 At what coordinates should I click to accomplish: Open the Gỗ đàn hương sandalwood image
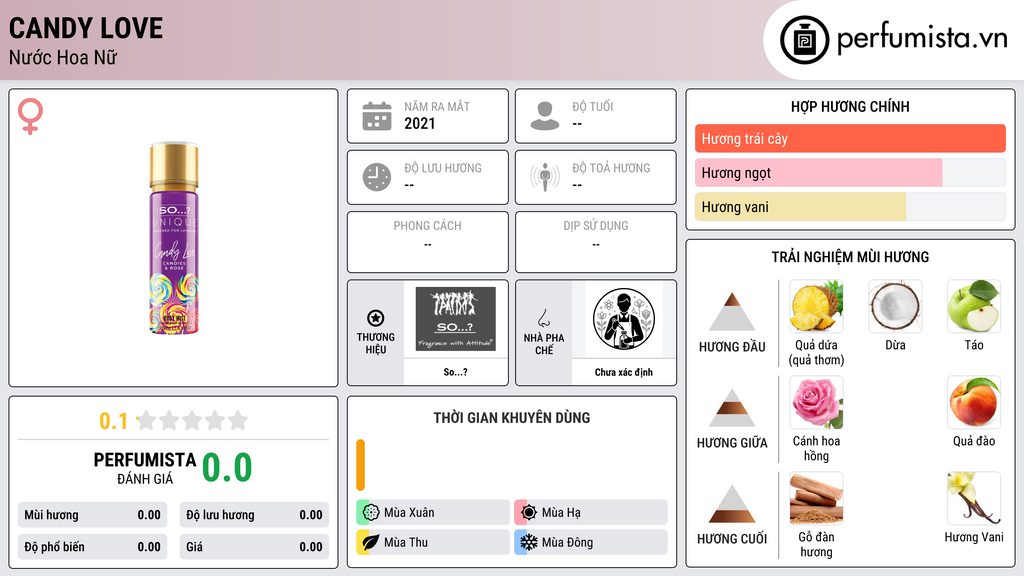(x=816, y=498)
